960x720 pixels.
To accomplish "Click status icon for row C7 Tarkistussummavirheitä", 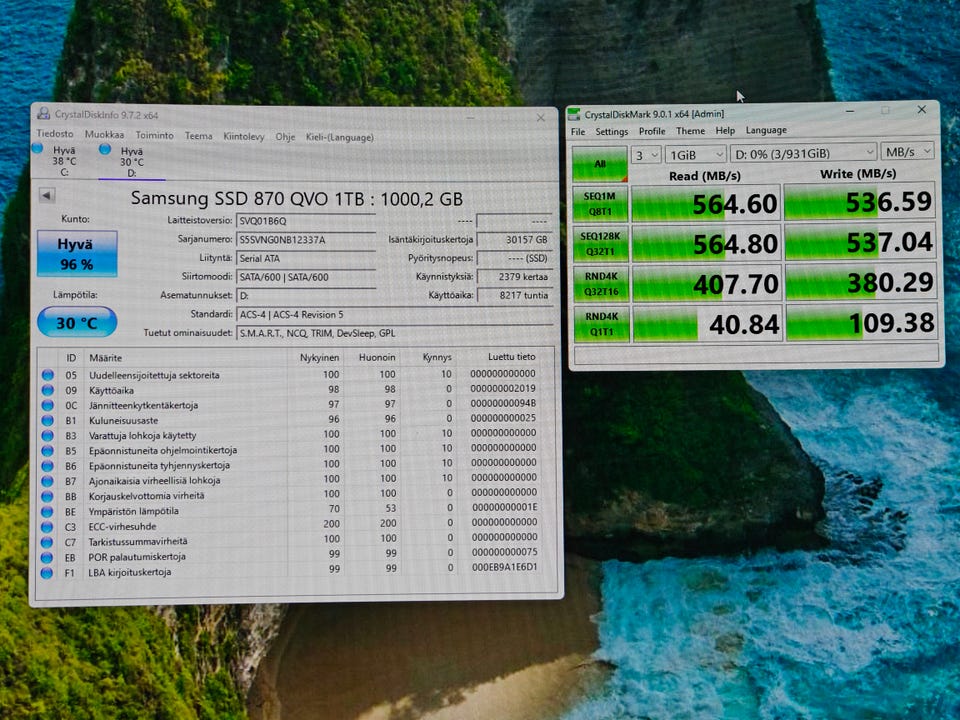I will coord(47,542).
